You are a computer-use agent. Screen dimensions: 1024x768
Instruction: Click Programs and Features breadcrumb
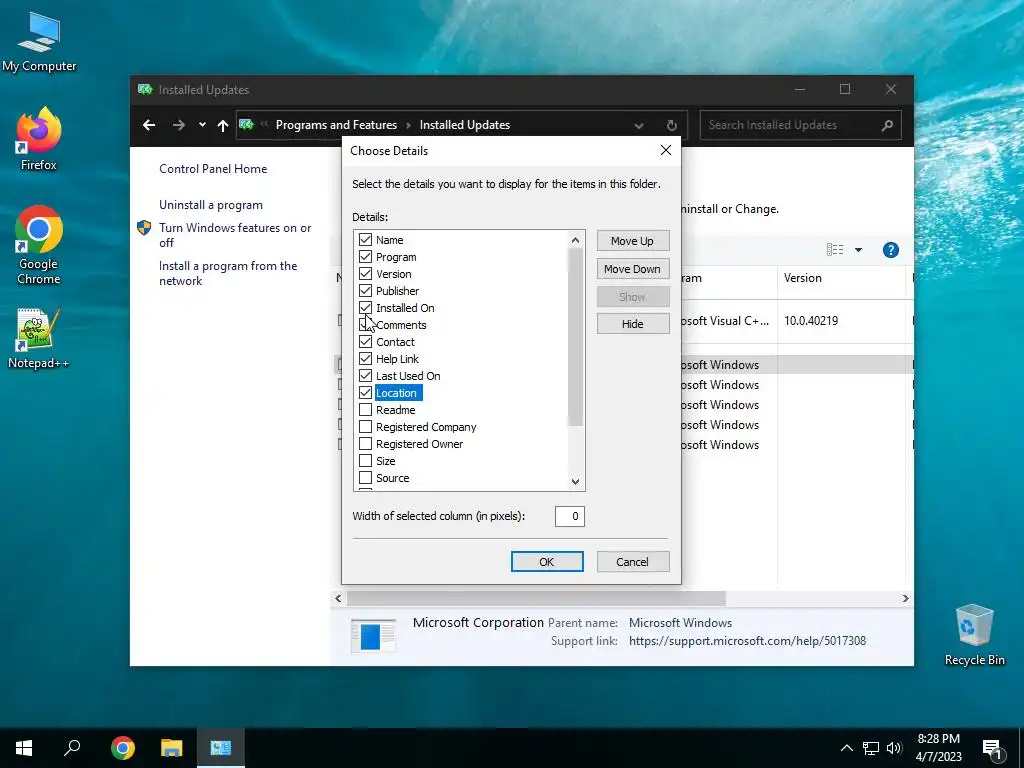point(336,125)
